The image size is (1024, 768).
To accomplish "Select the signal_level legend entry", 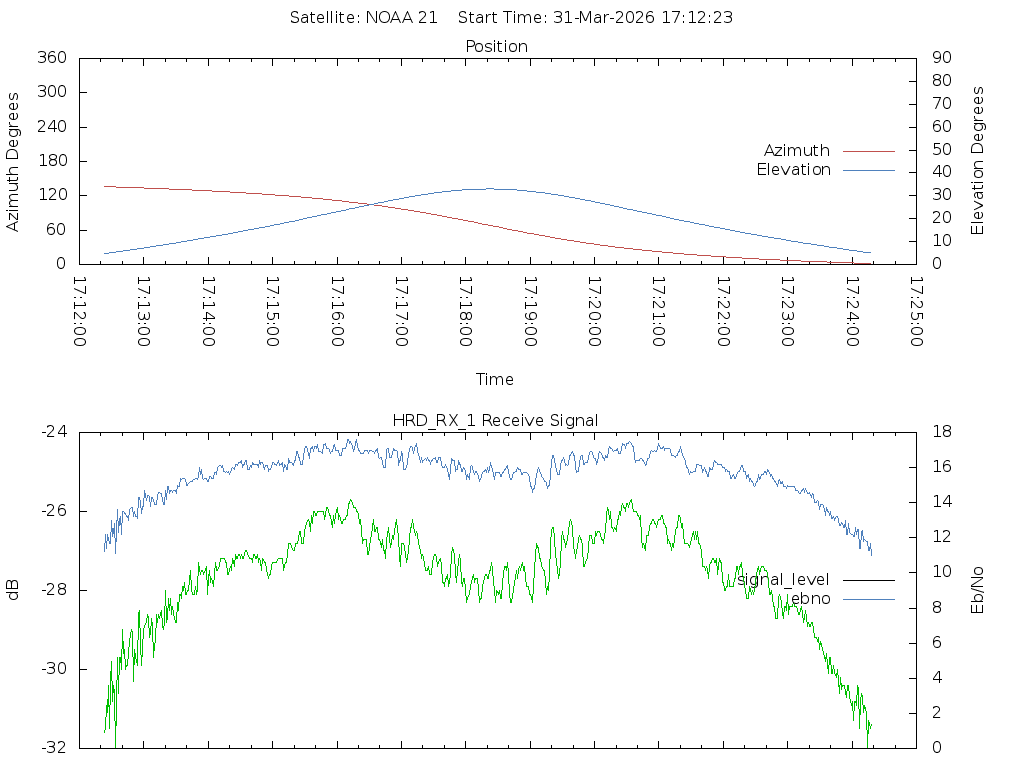I will (783, 579).
